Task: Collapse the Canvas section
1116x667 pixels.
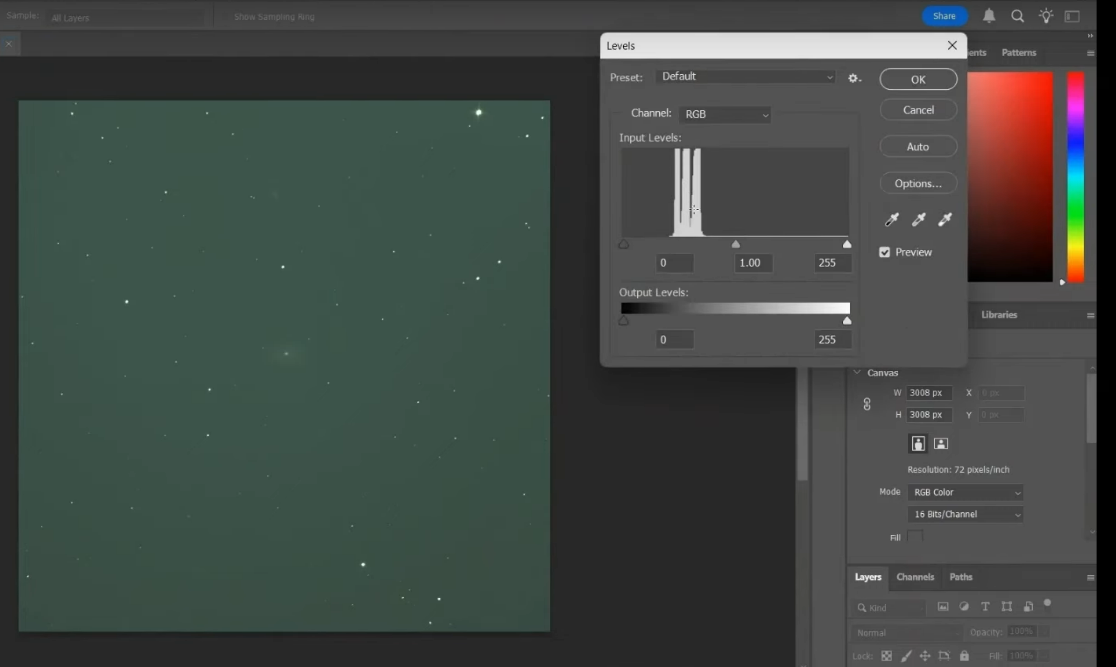Action: (857, 372)
